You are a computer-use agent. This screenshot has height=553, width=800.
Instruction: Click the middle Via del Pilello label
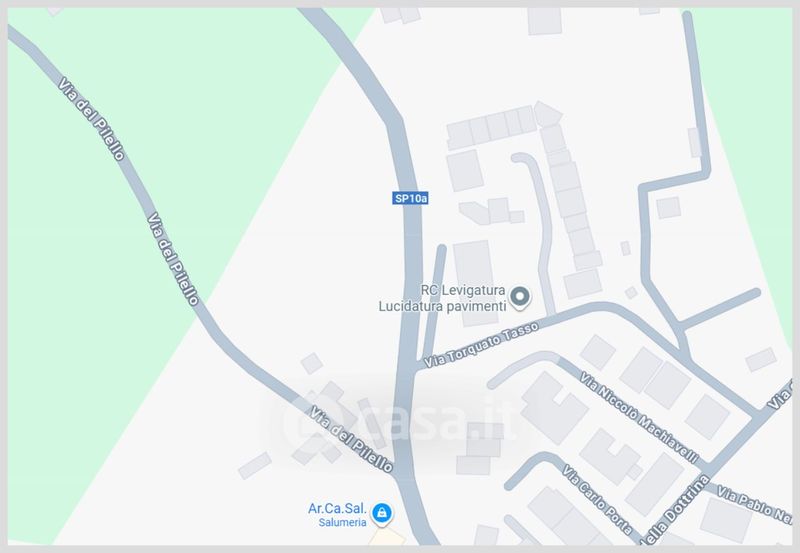[172, 259]
